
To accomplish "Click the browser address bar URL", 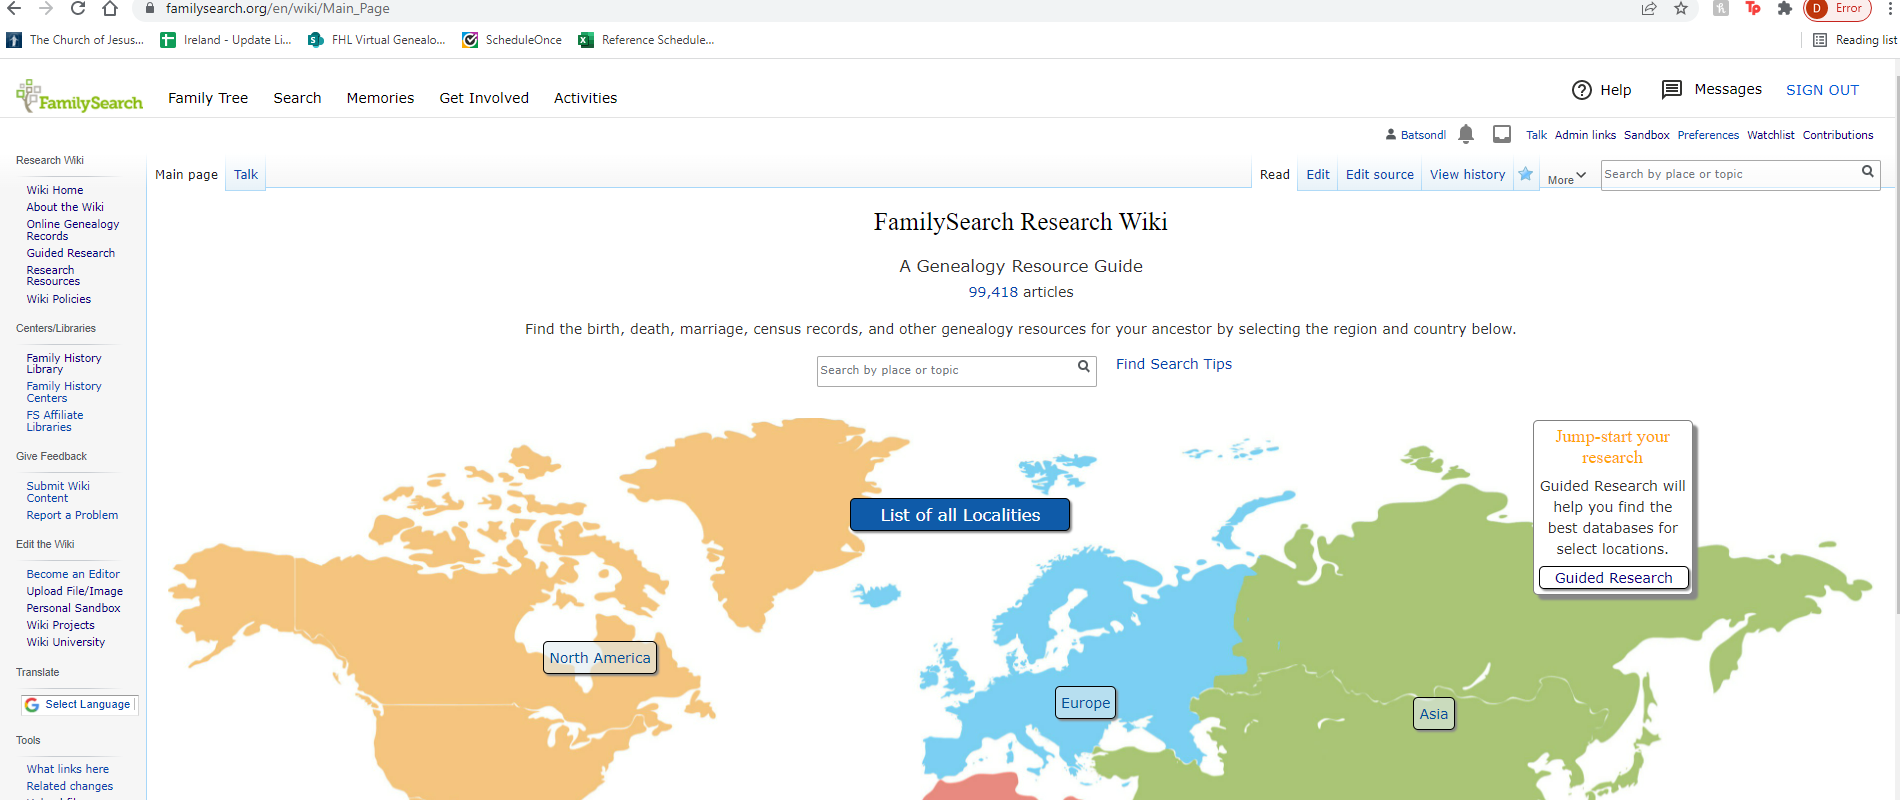I will (278, 8).
